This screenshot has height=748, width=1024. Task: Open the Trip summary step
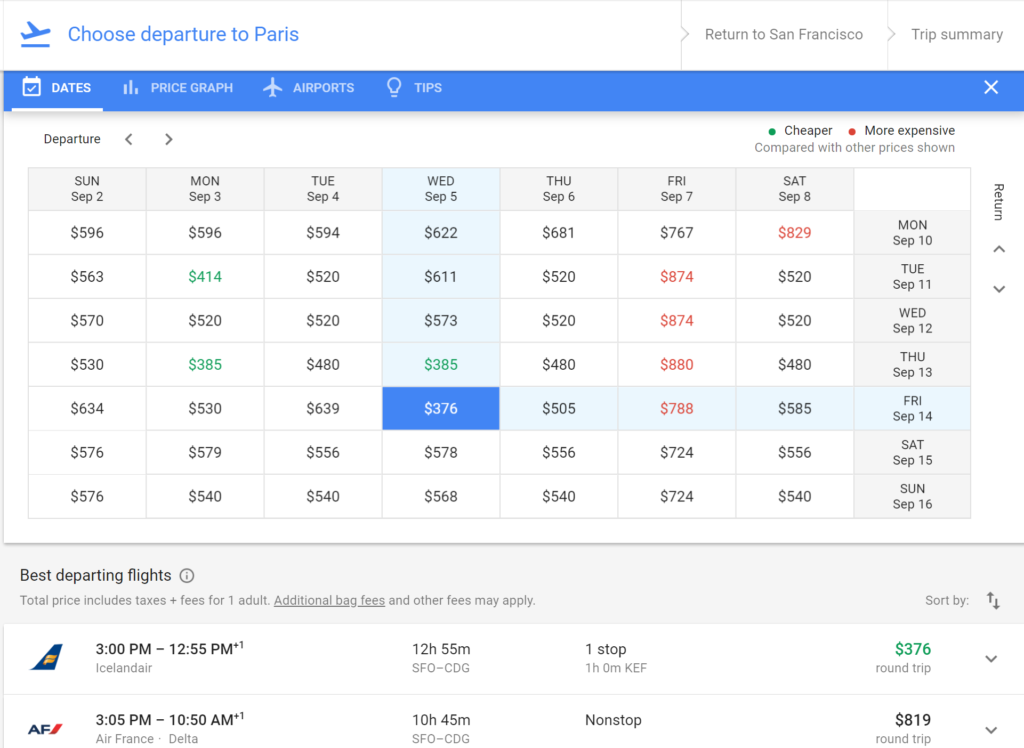tap(956, 33)
